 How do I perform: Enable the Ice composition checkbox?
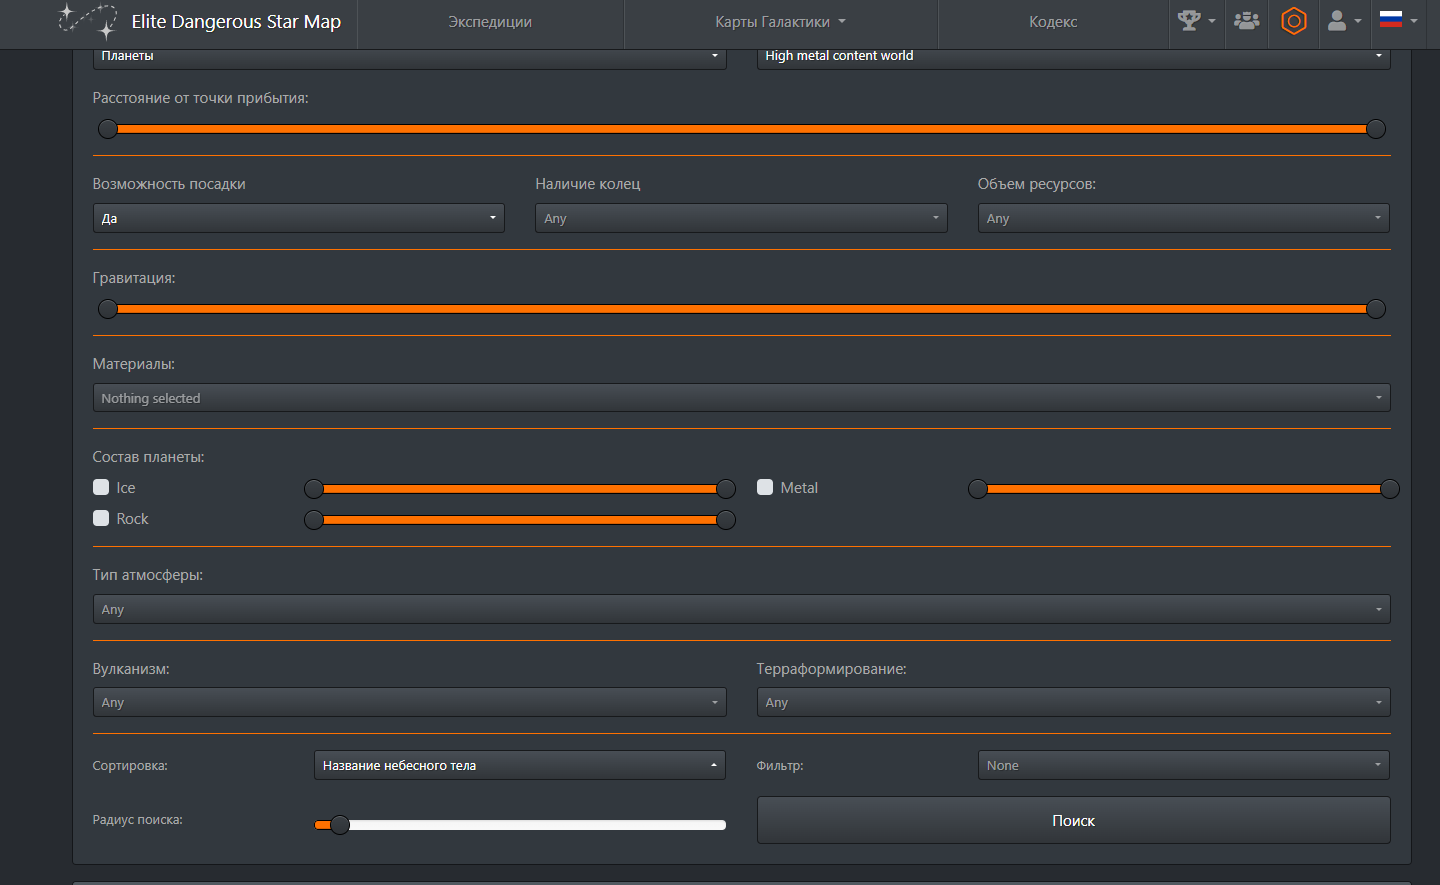101,487
